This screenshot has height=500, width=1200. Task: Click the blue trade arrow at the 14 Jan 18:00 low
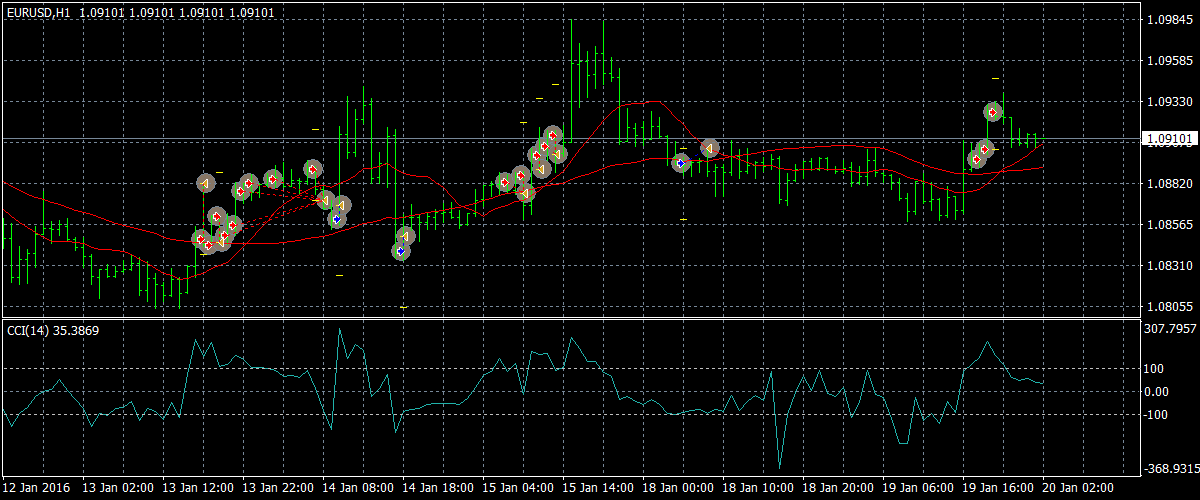[400, 252]
